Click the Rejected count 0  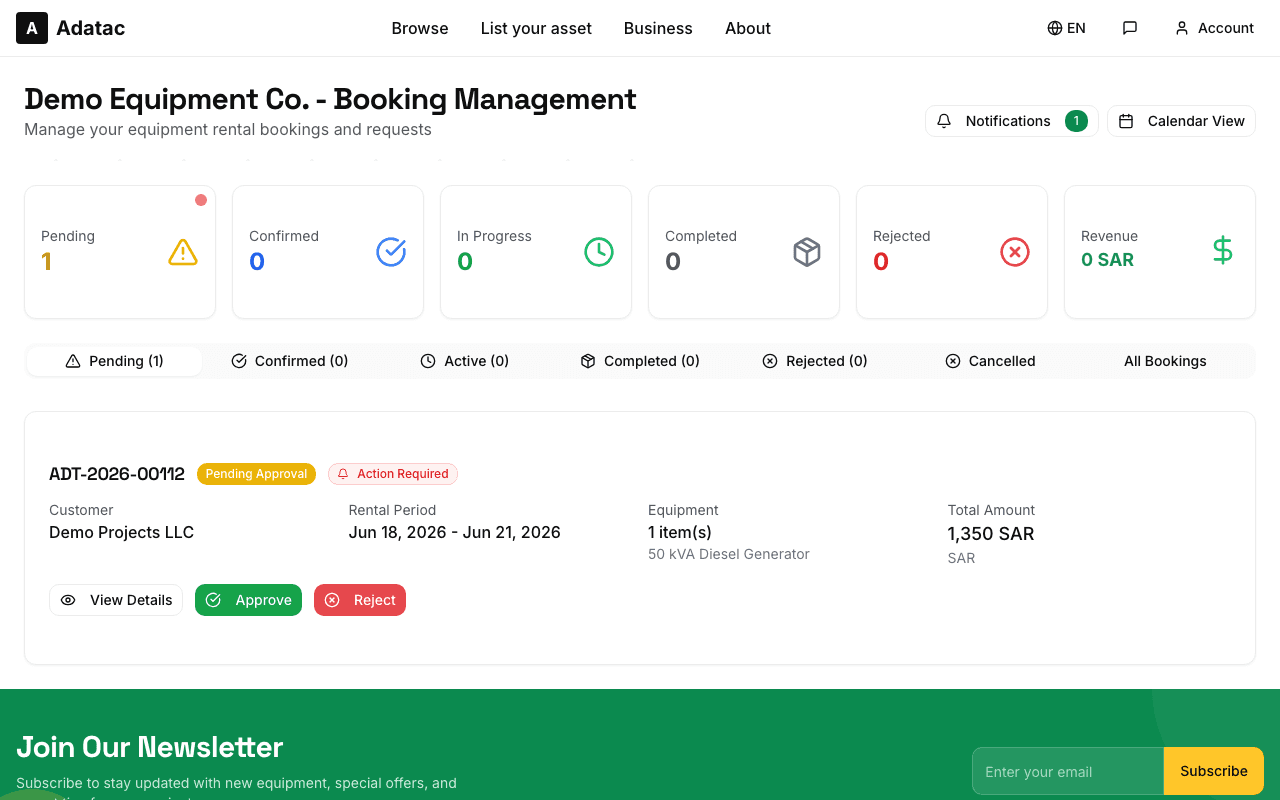[x=881, y=262]
